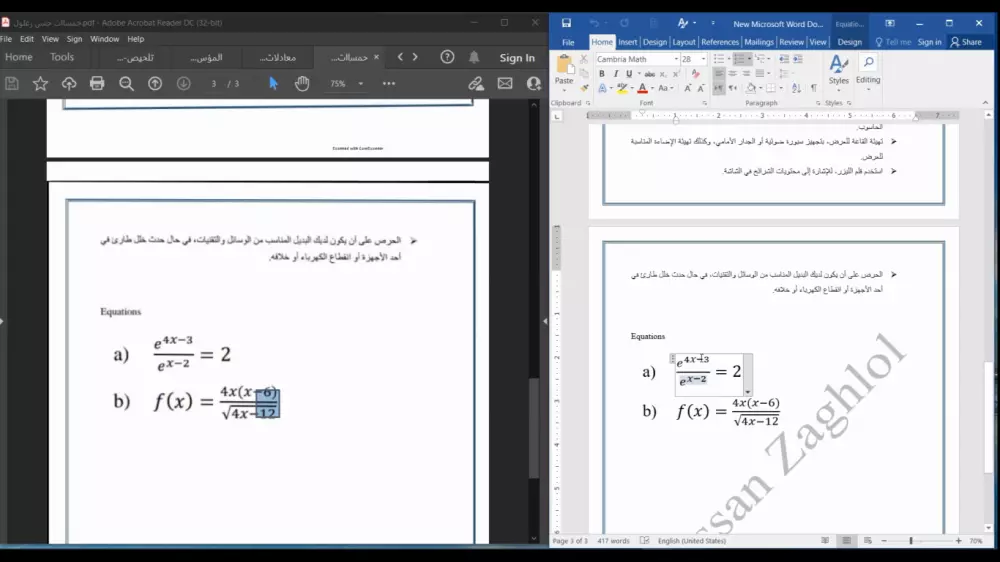Expand the Styles gallery dropdown in Word
The width and height of the screenshot is (1000, 562).
click(x=838, y=91)
